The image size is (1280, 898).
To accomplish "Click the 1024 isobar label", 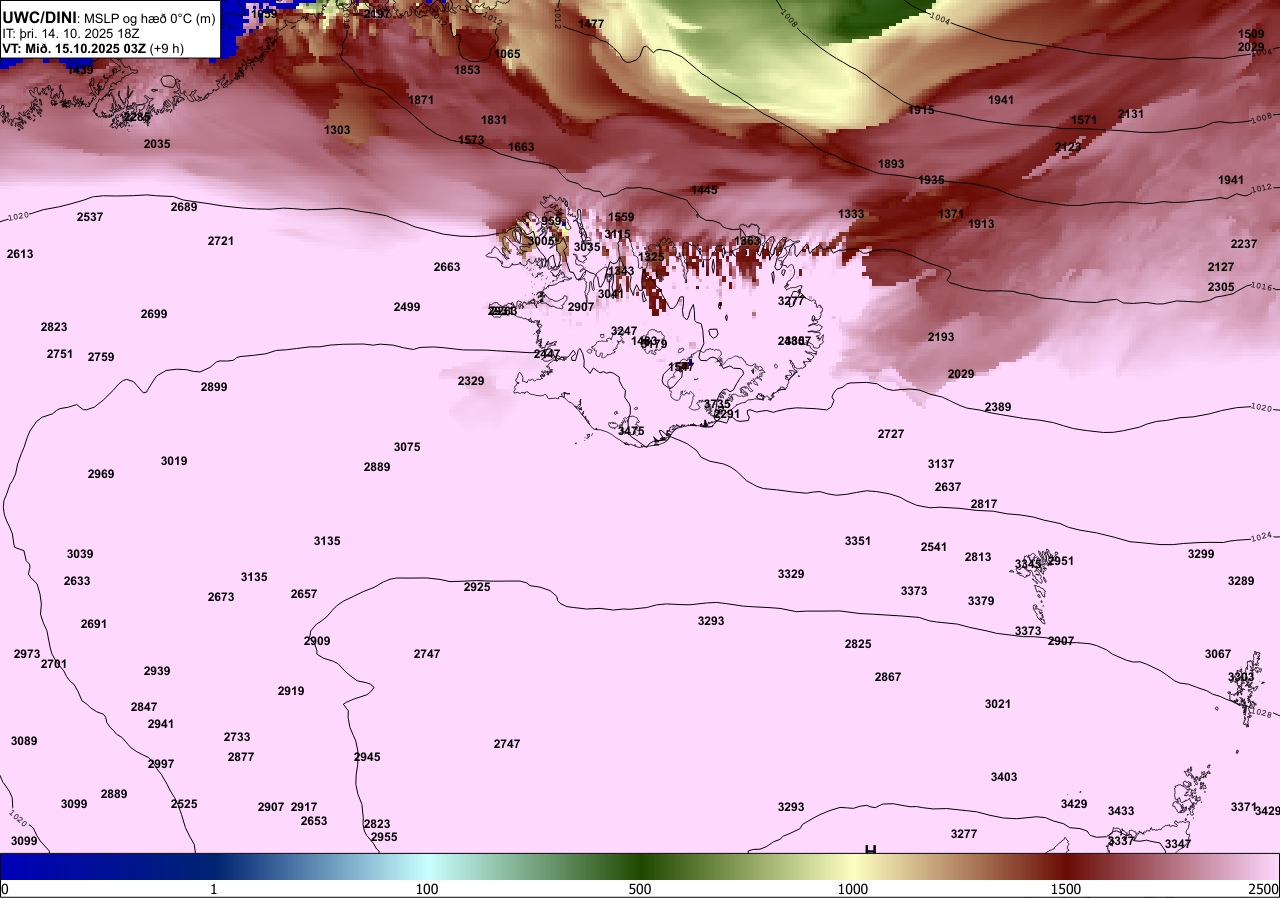I will click(x=1263, y=538).
